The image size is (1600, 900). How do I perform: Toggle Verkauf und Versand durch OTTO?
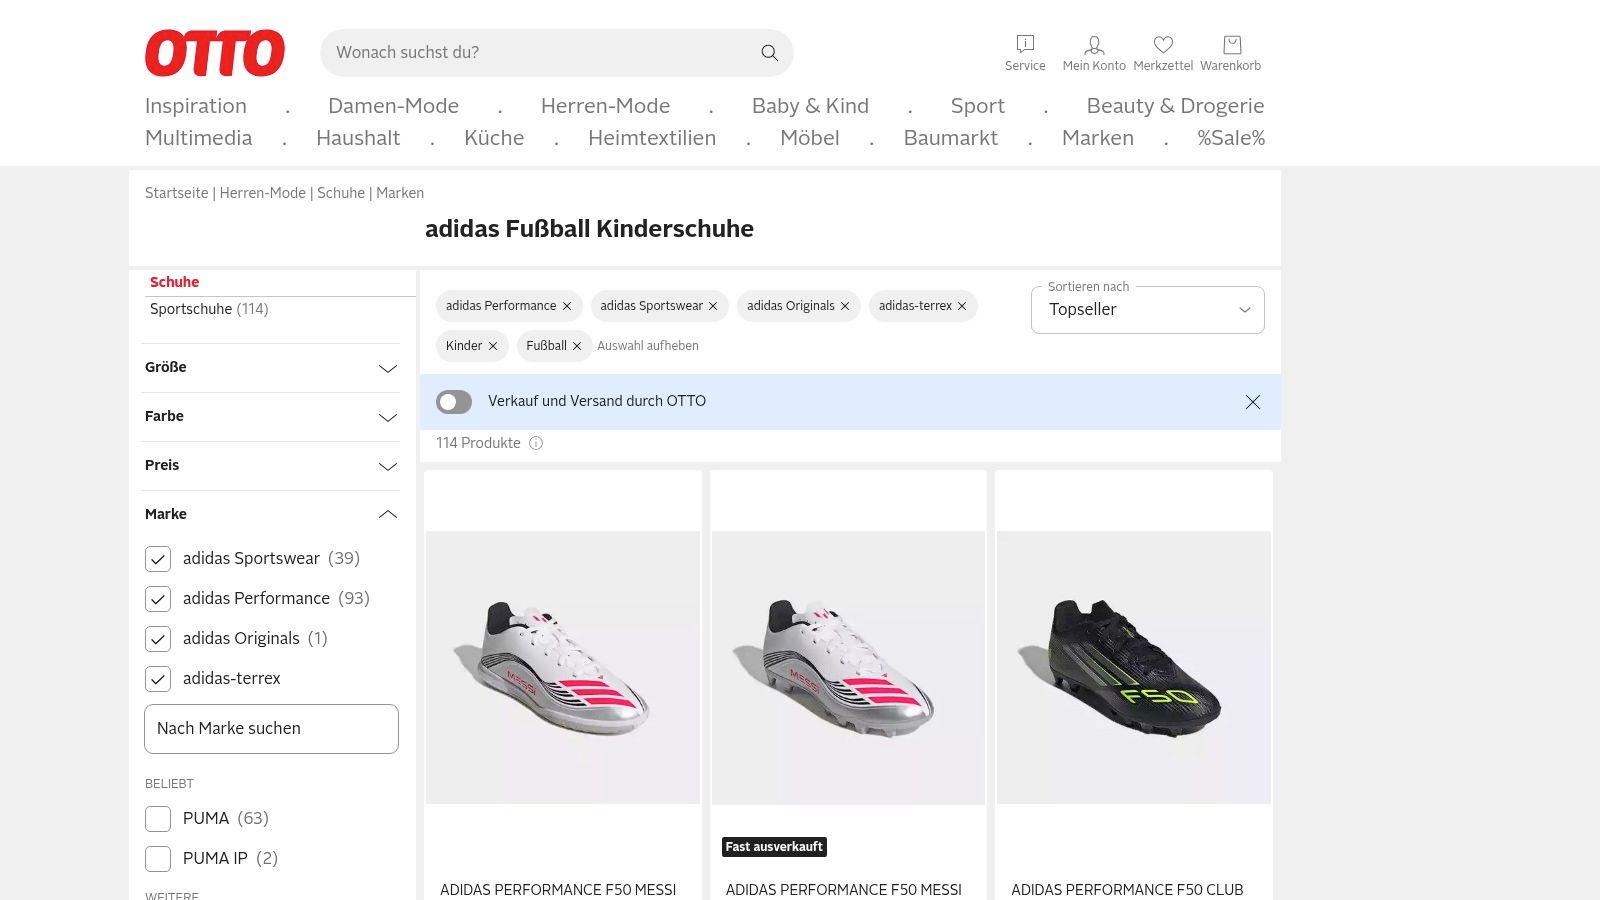454,402
